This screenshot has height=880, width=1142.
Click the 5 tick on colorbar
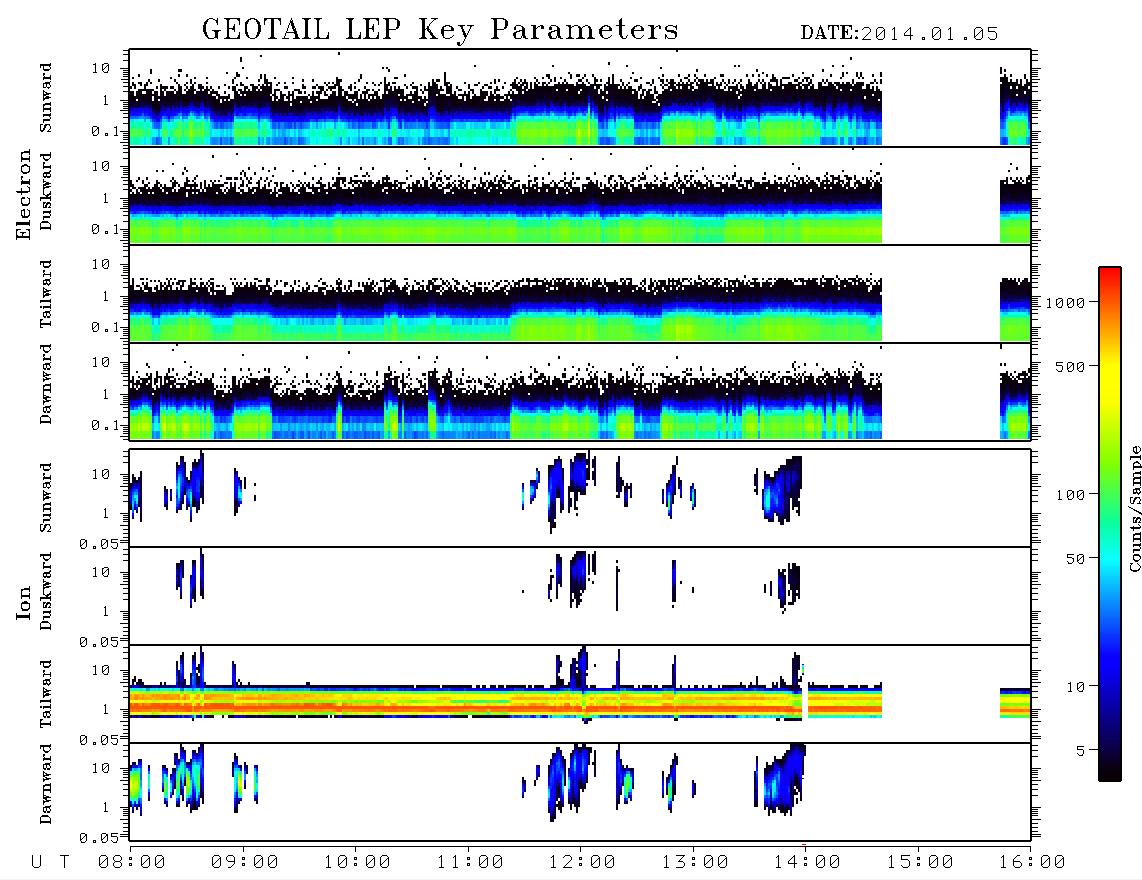[x=1081, y=751]
